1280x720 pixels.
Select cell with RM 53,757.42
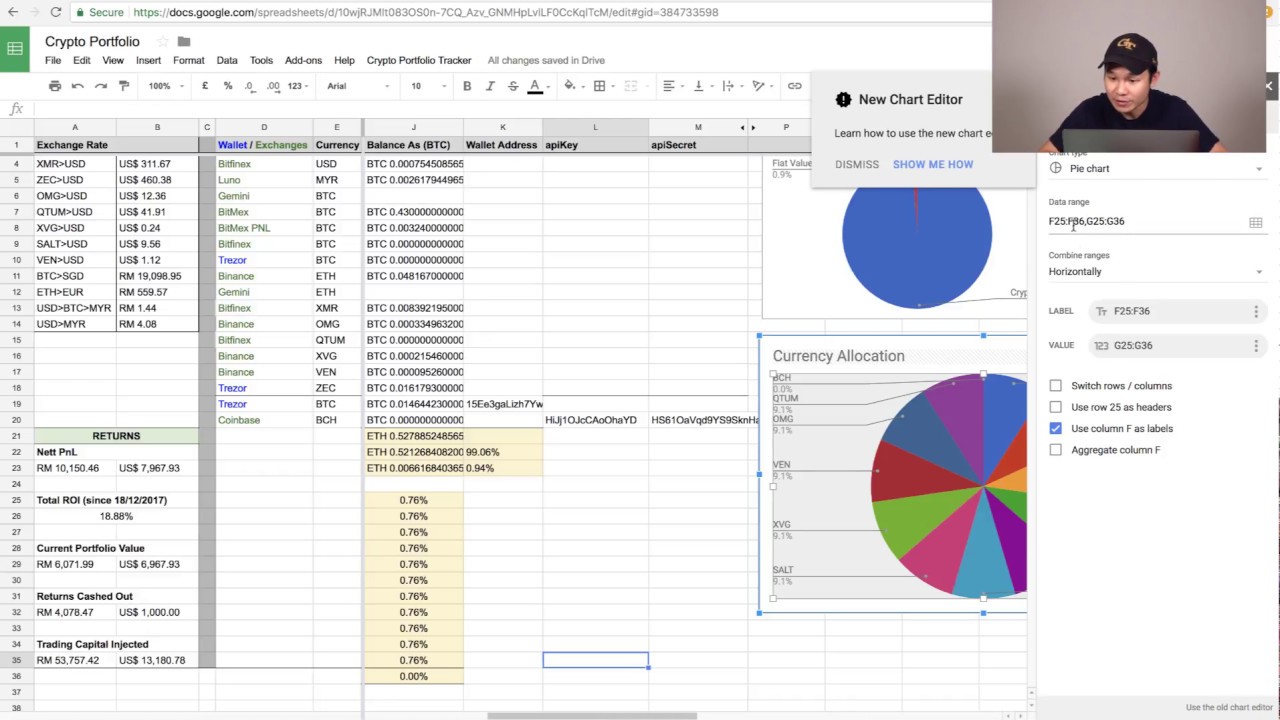coord(75,660)
